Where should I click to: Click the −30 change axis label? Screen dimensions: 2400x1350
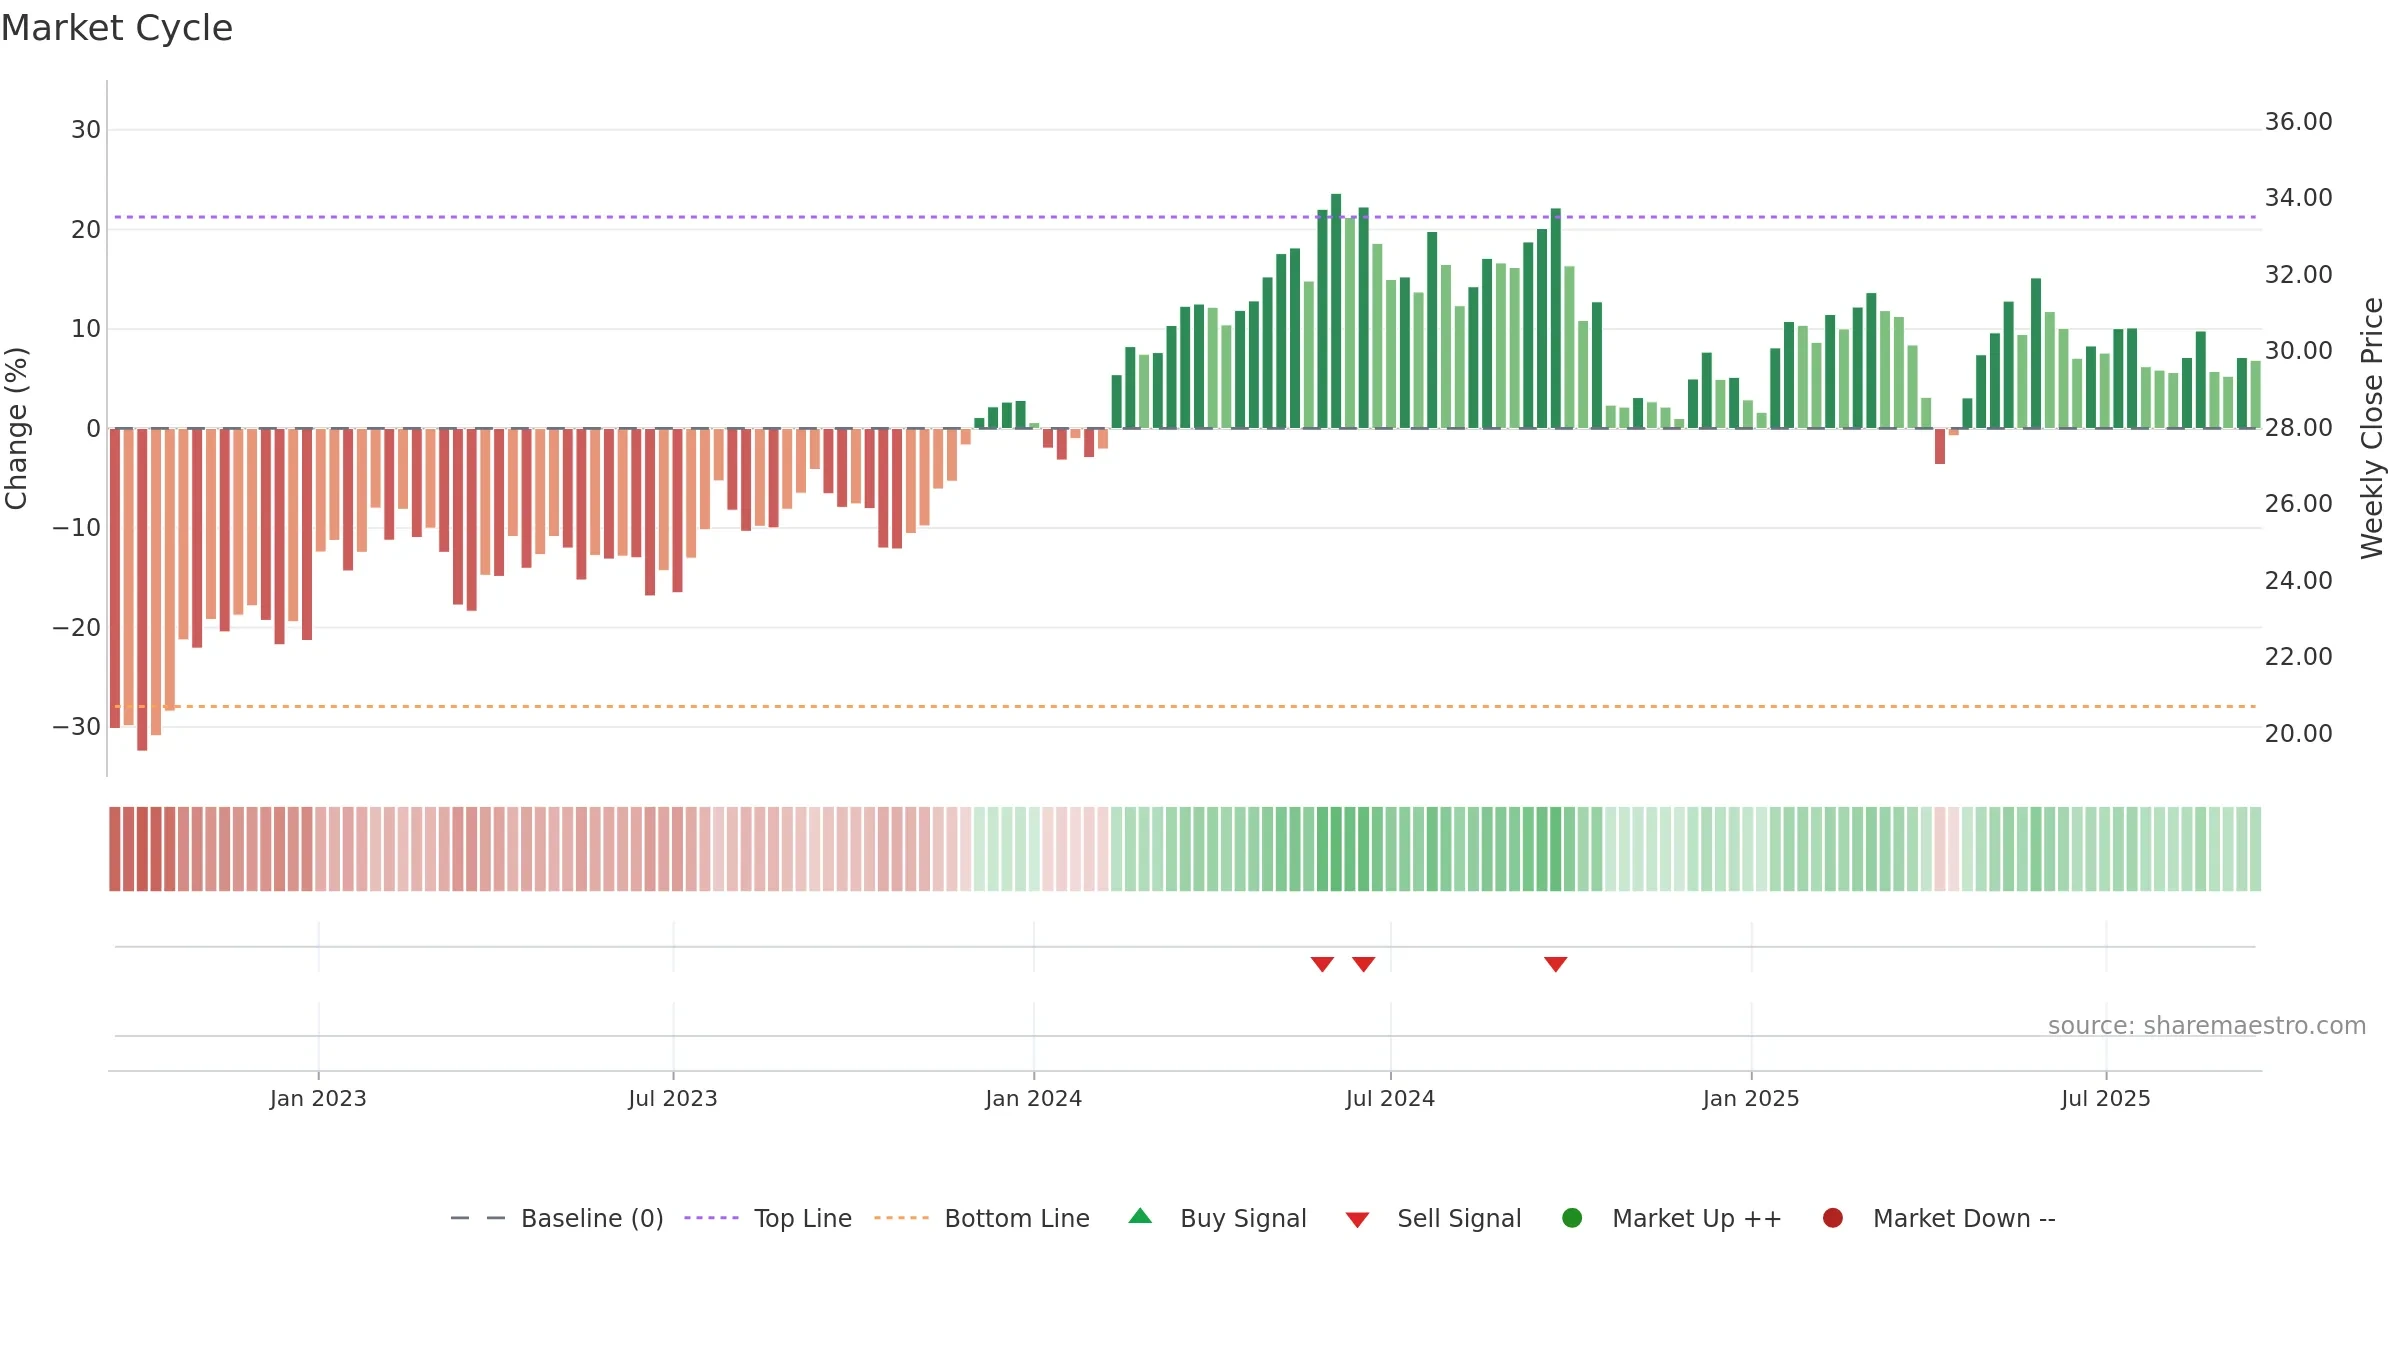pyautogui.click(x=77, y=727)
